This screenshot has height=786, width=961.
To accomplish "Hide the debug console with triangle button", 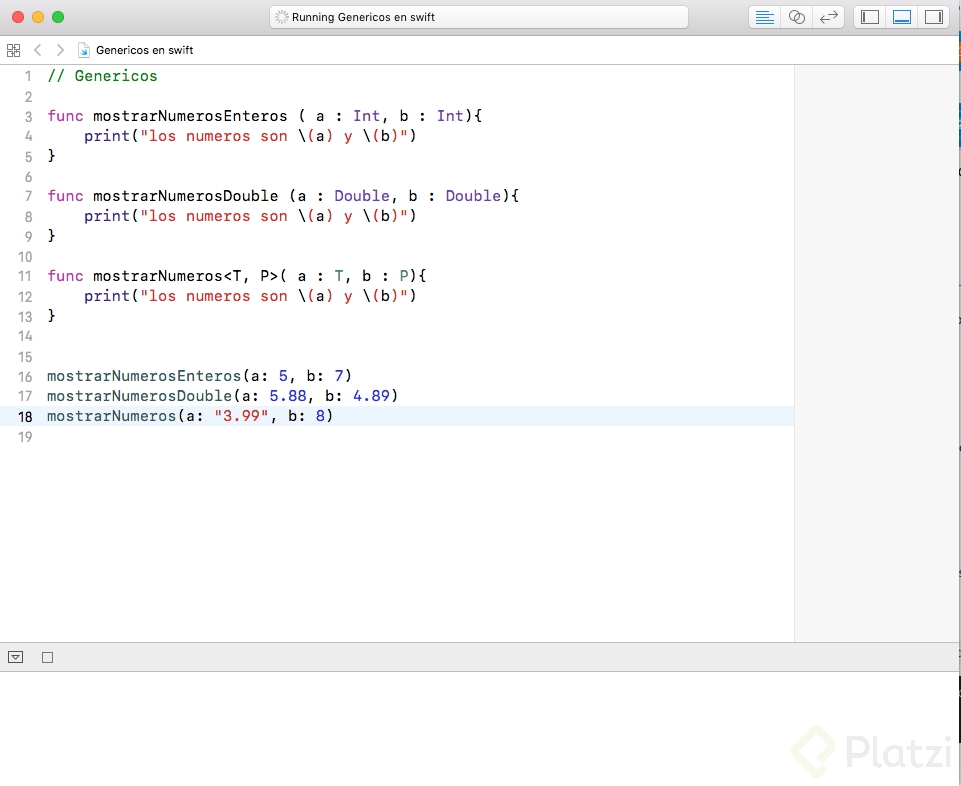I will pos(15,657).
